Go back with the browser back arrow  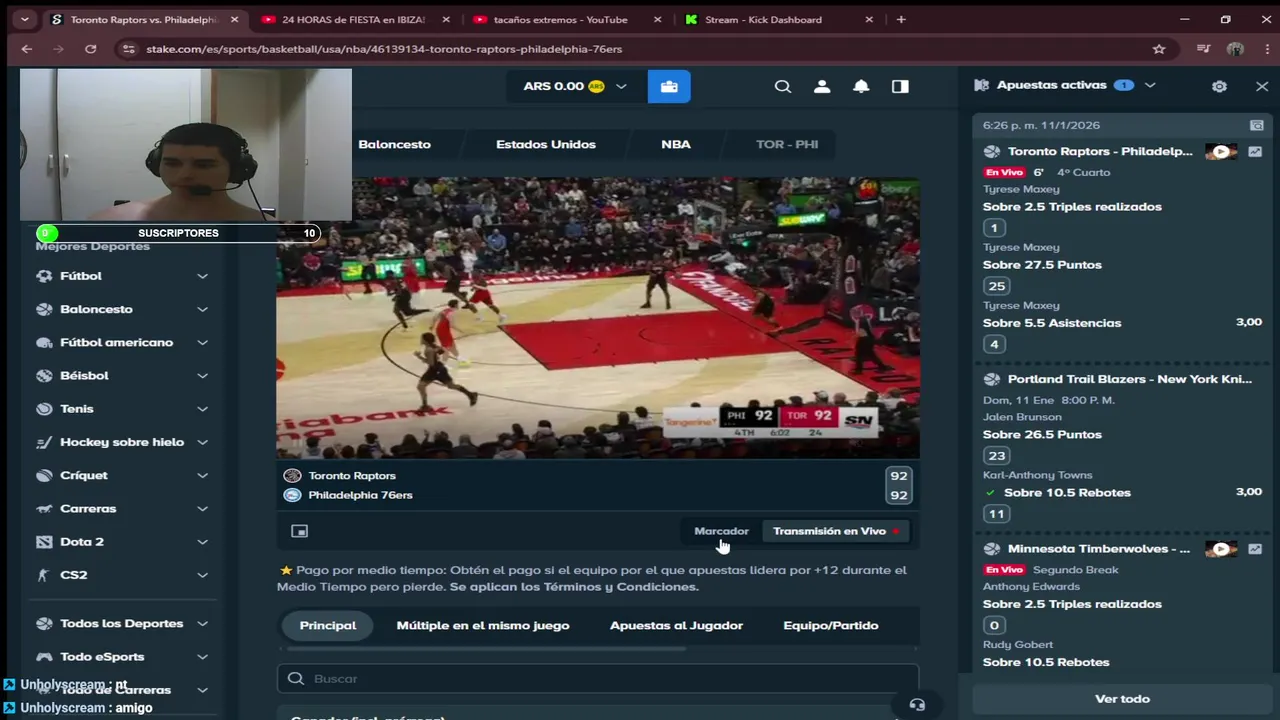coord(27,49)
